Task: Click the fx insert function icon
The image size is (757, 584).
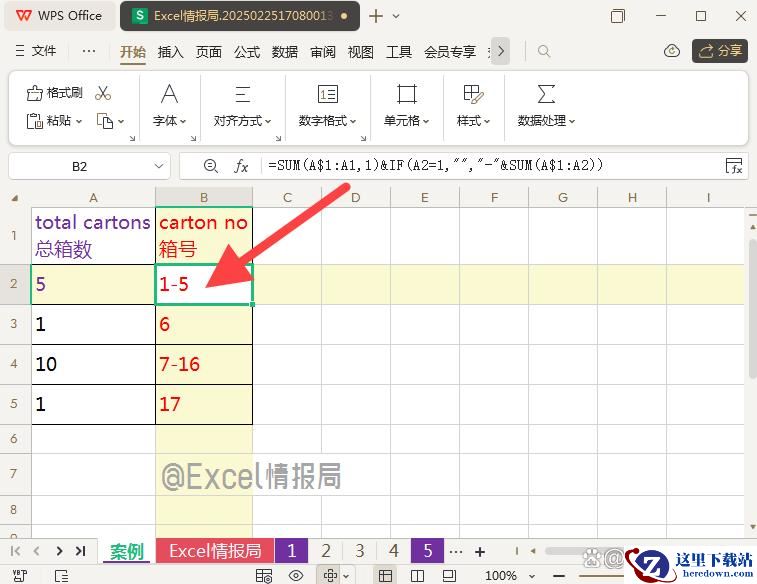Action: [241, 167]
